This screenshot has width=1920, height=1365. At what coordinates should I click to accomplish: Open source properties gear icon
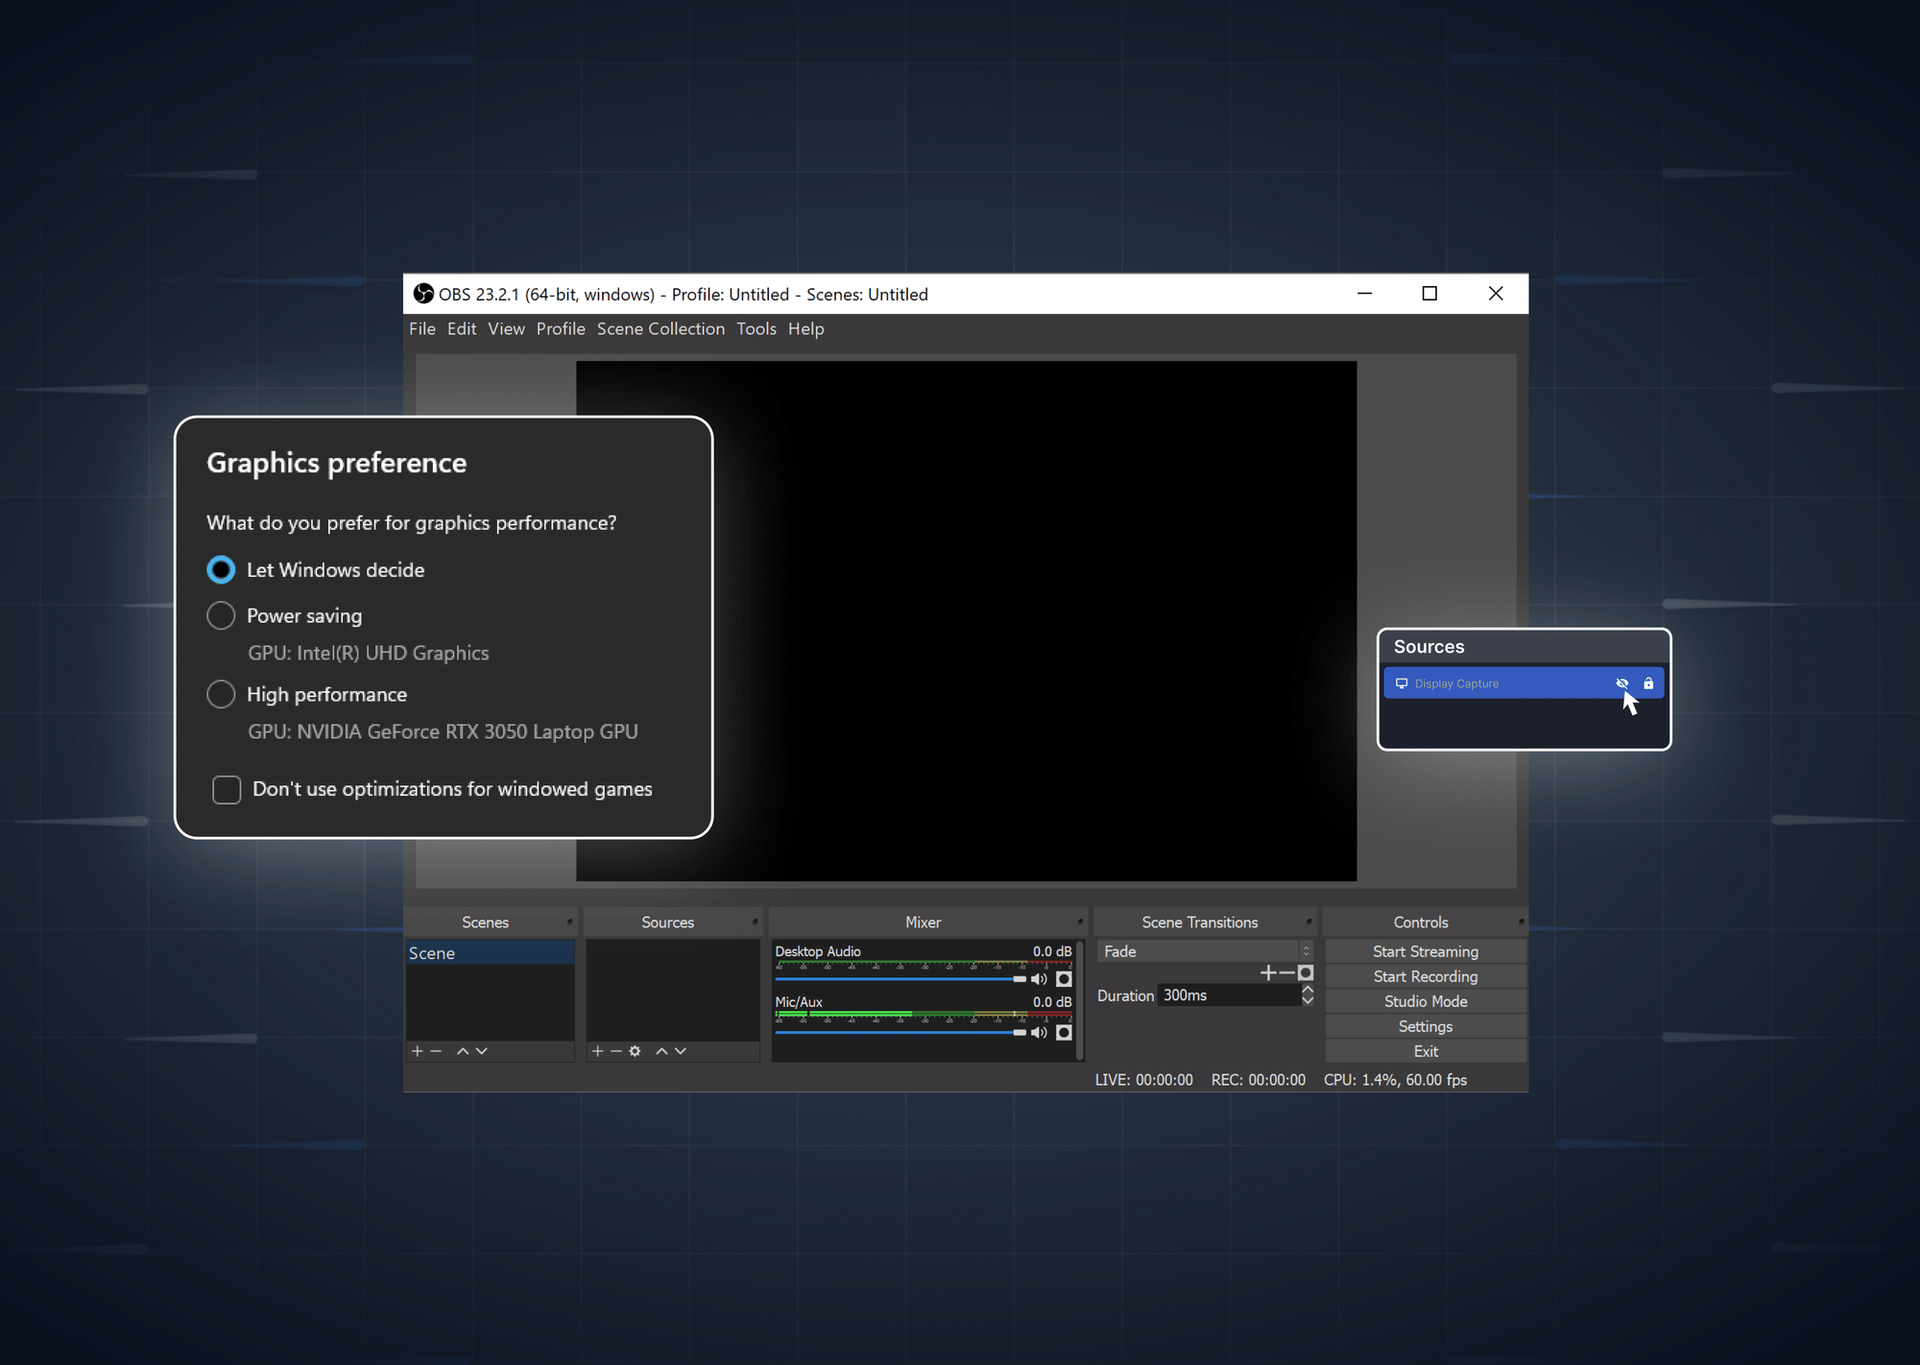pos(634,1050)
